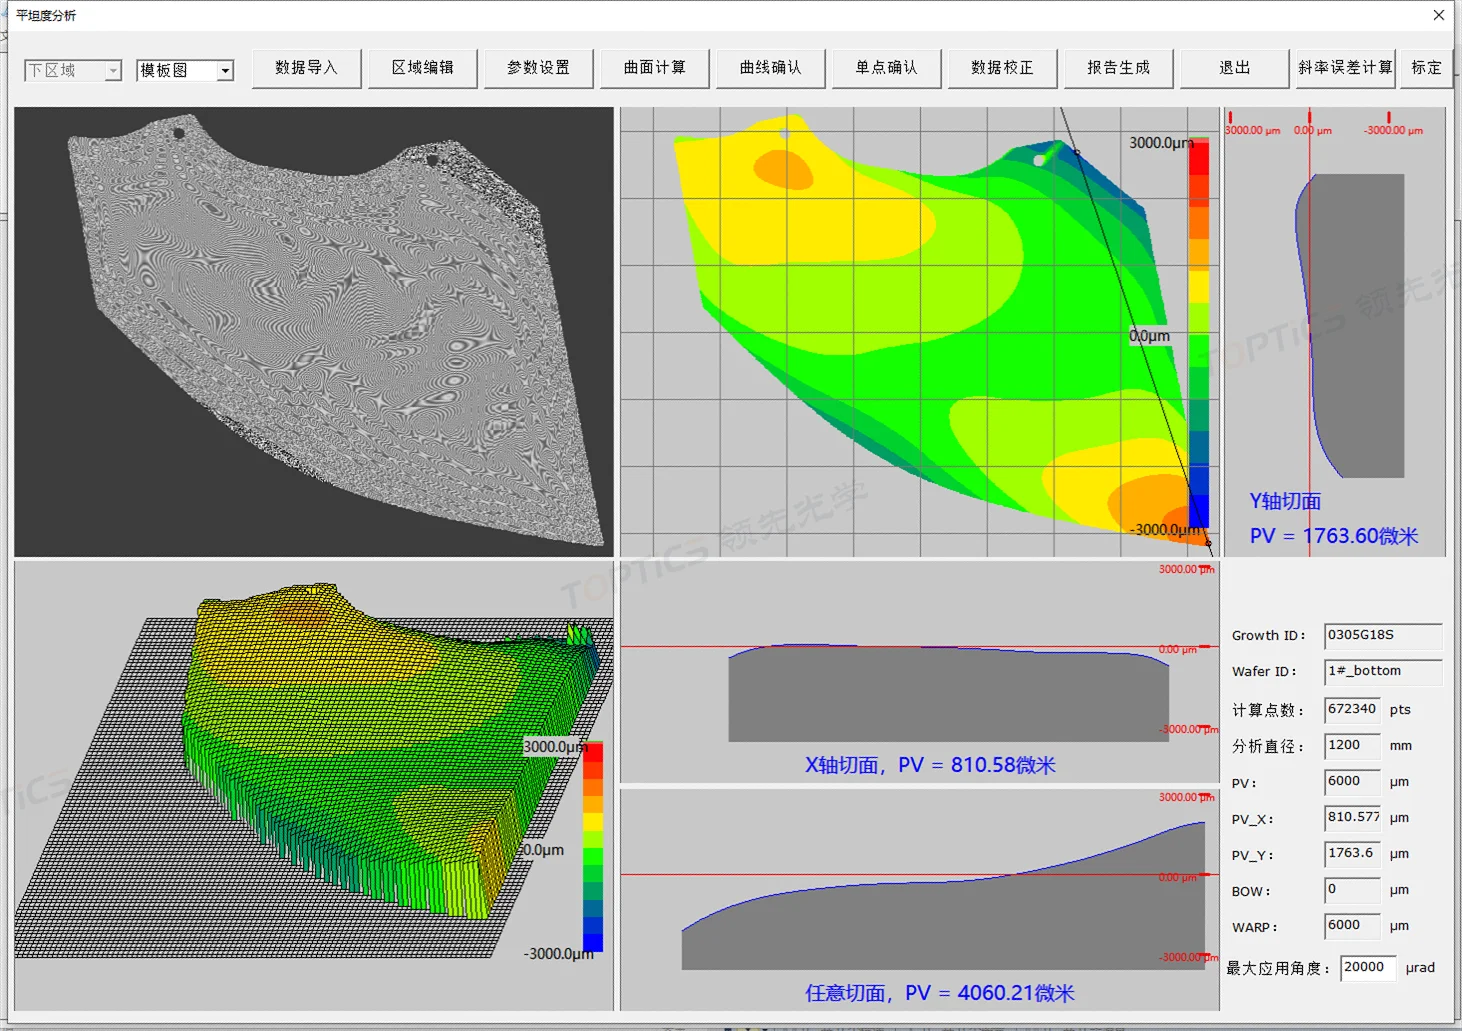
Task: Click the 单点确认 button
Action: [887, 68]
